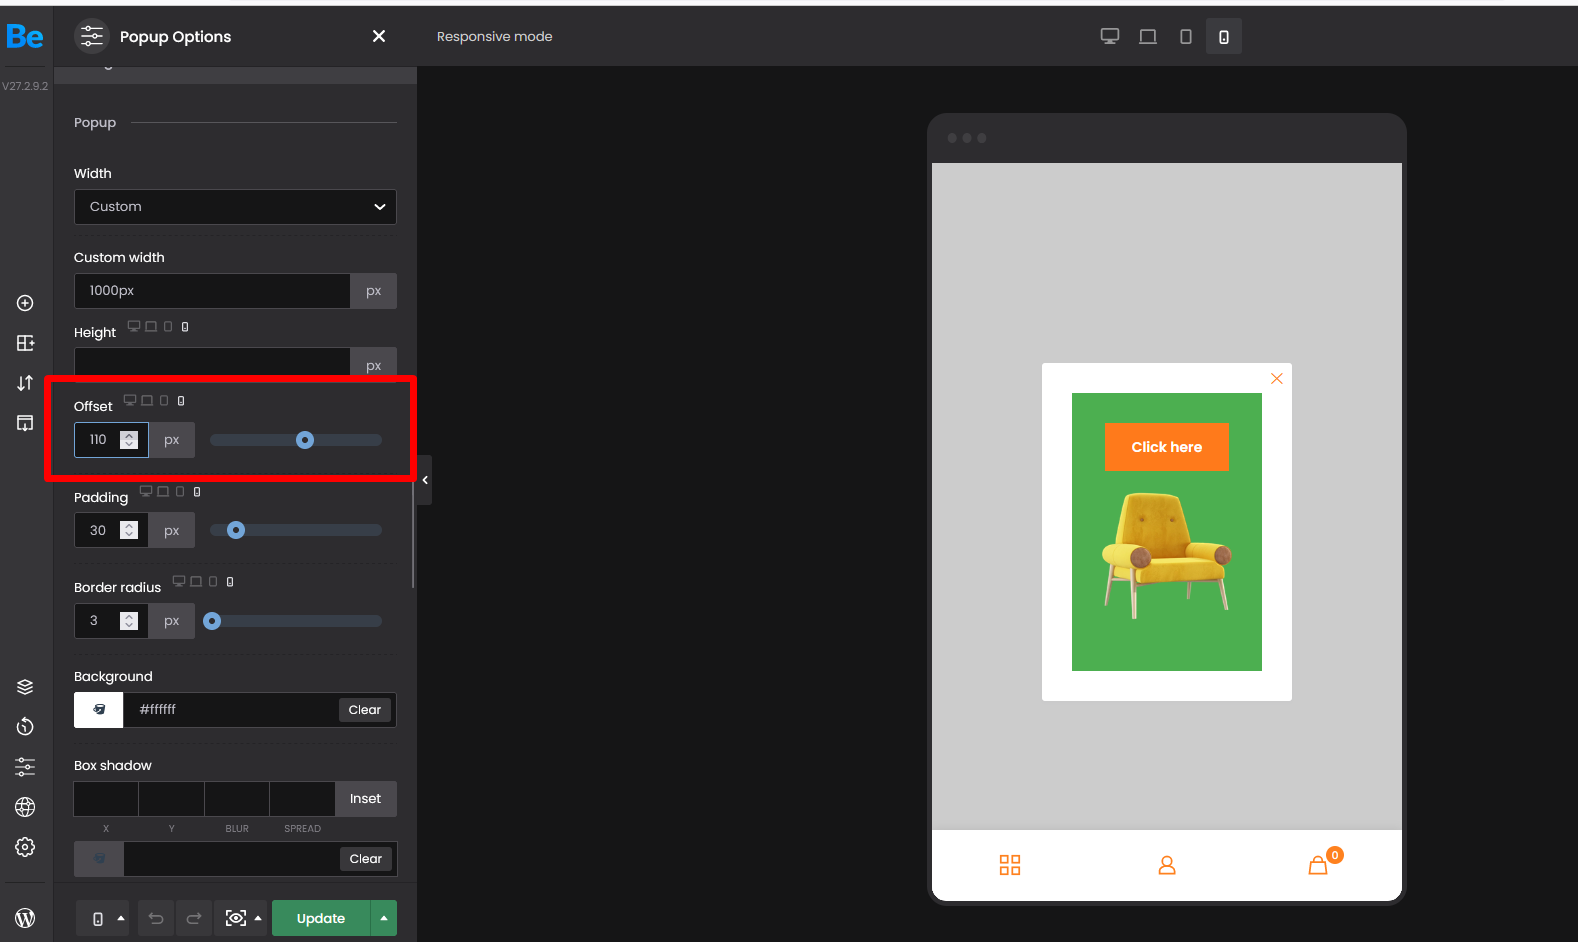Close the Popup Options panel

tap(379, 36)
